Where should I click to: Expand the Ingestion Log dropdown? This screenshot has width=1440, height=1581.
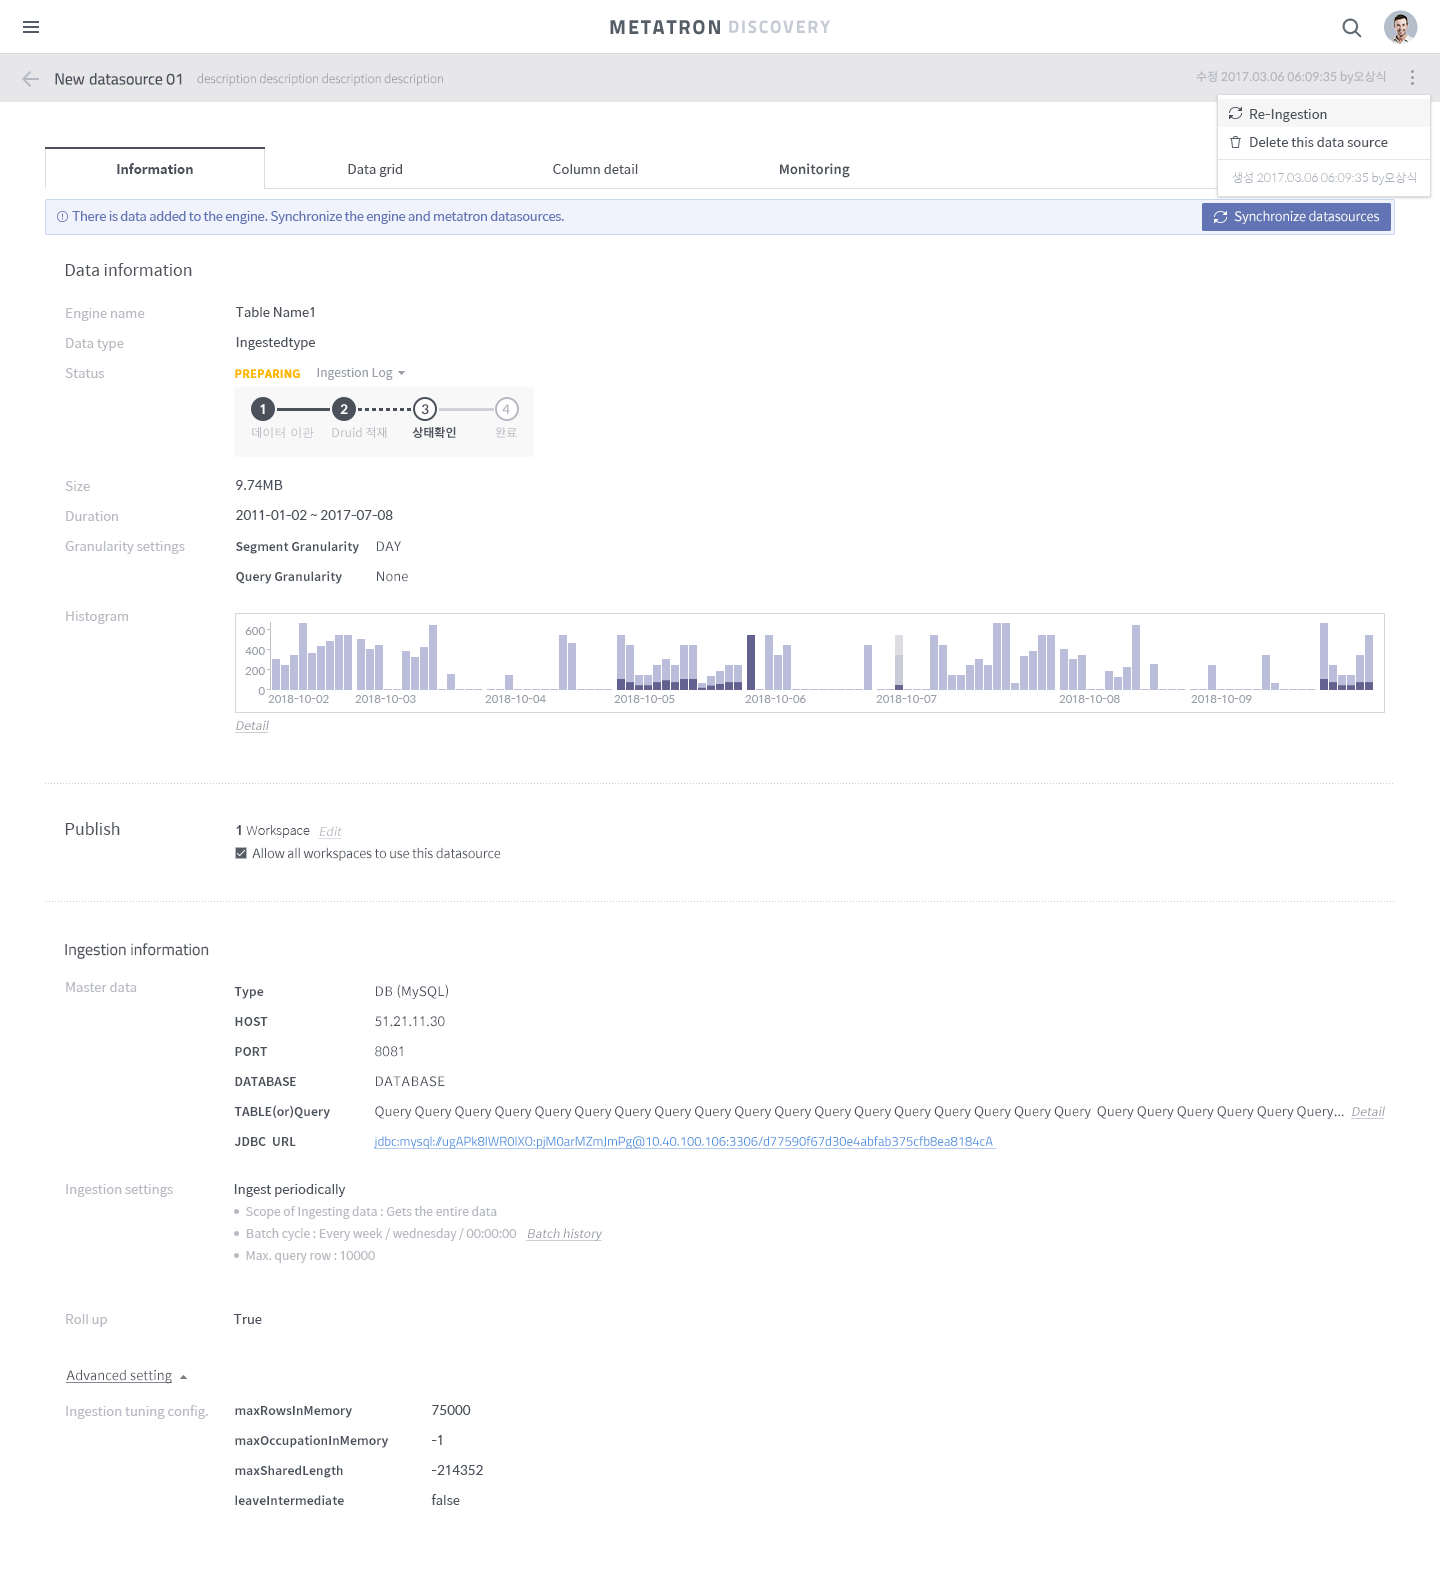pyautogui.click(x=360, y=373)
